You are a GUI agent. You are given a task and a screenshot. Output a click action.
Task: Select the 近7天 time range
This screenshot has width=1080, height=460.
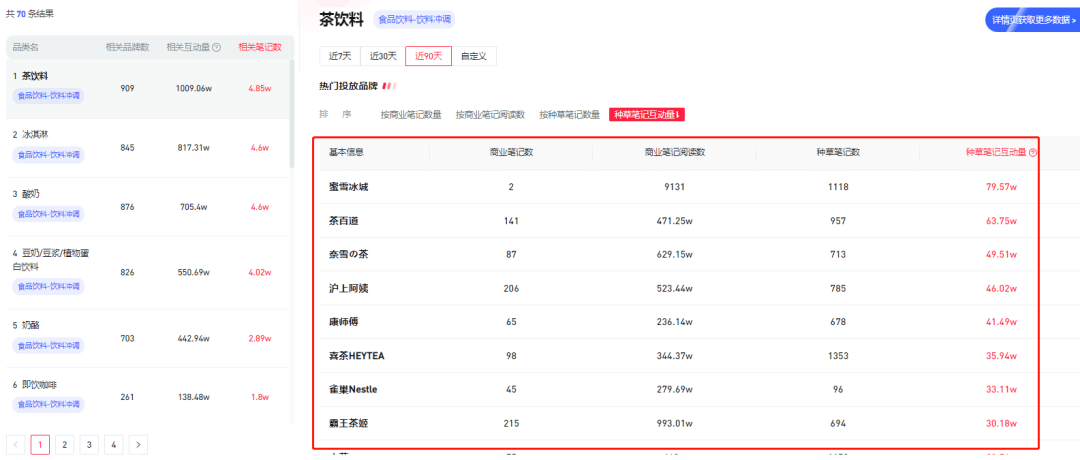click(x=340, y=56)
